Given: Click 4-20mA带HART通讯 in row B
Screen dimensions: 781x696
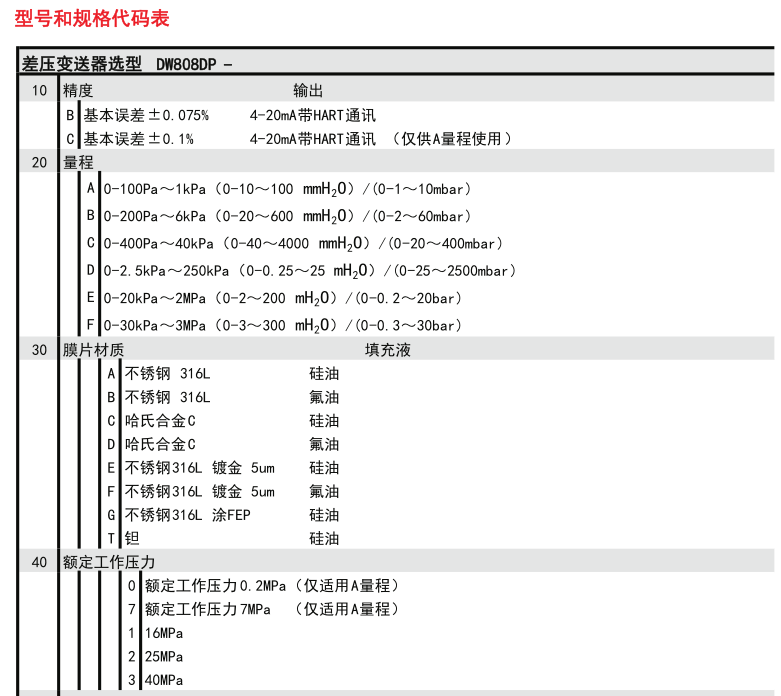Looking at the screenshot, I should (313, 115).
